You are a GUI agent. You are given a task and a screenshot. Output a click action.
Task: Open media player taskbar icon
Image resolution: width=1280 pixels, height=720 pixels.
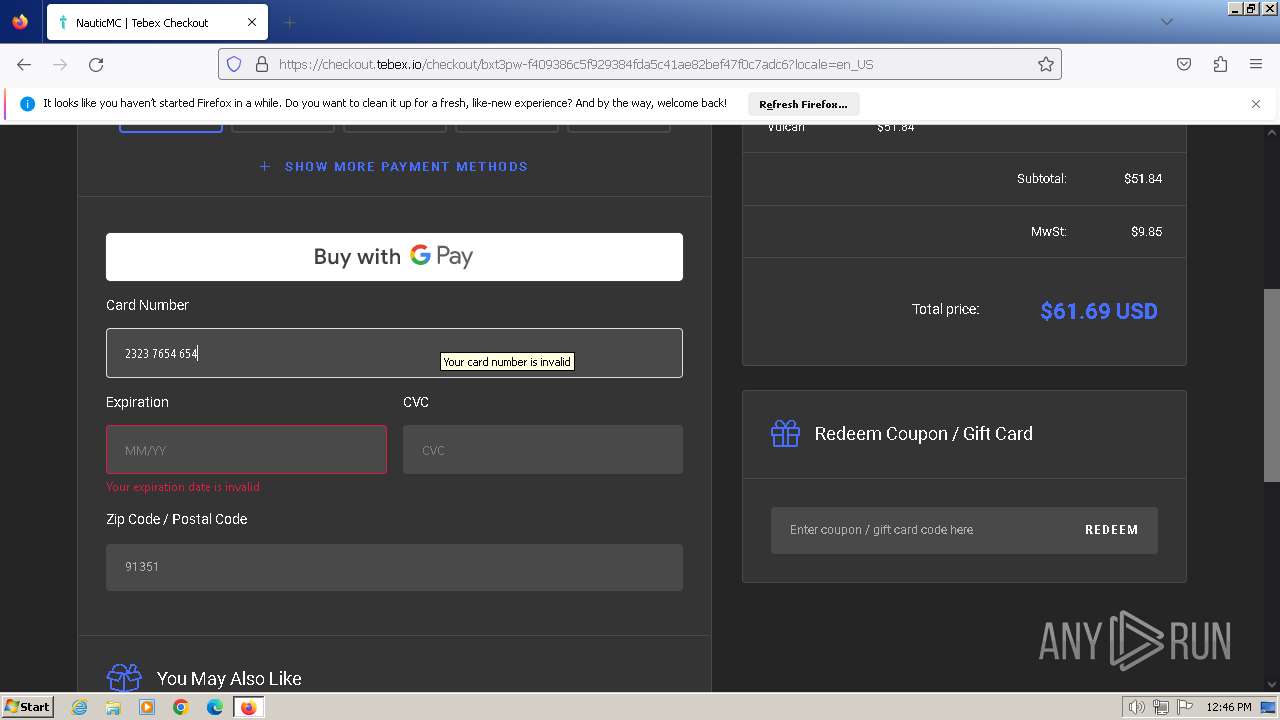pos(147,707)
